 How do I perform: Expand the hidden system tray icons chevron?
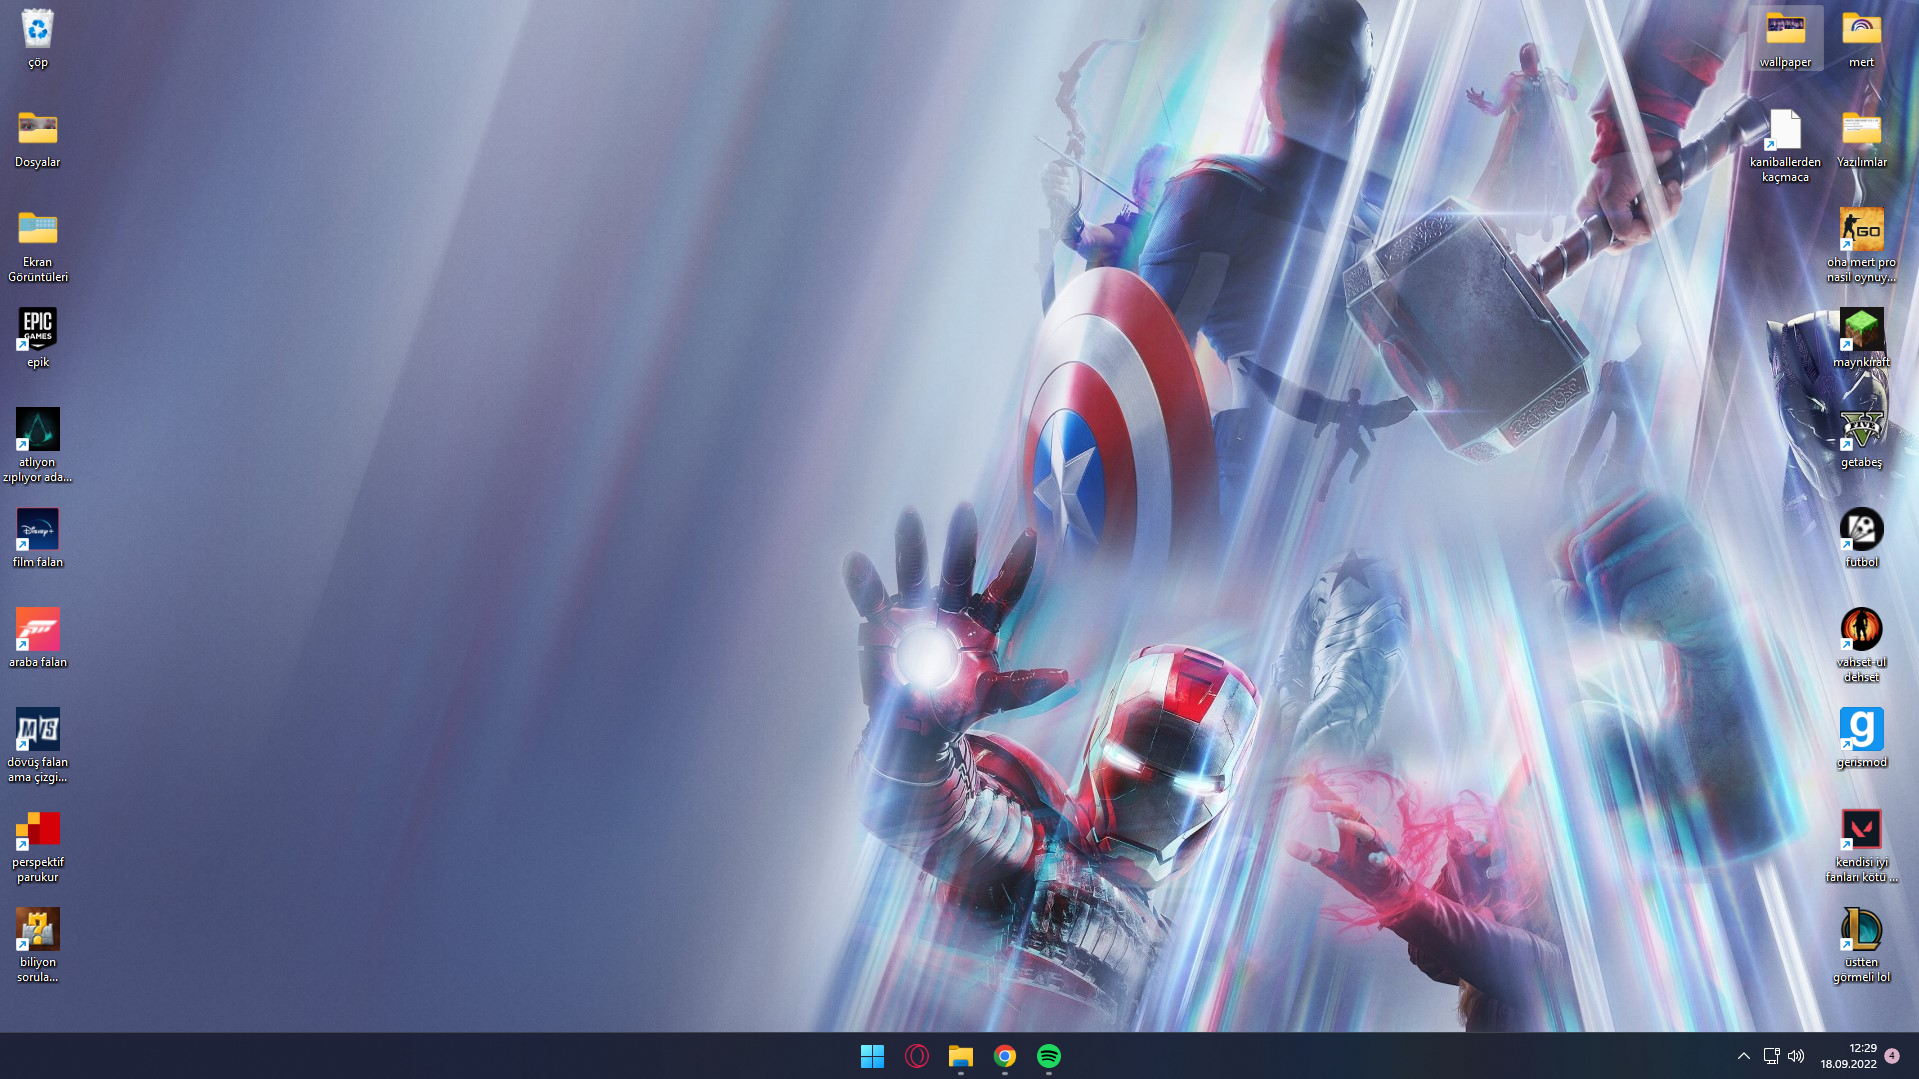pyautogui.click(x=1743, y=1056)
